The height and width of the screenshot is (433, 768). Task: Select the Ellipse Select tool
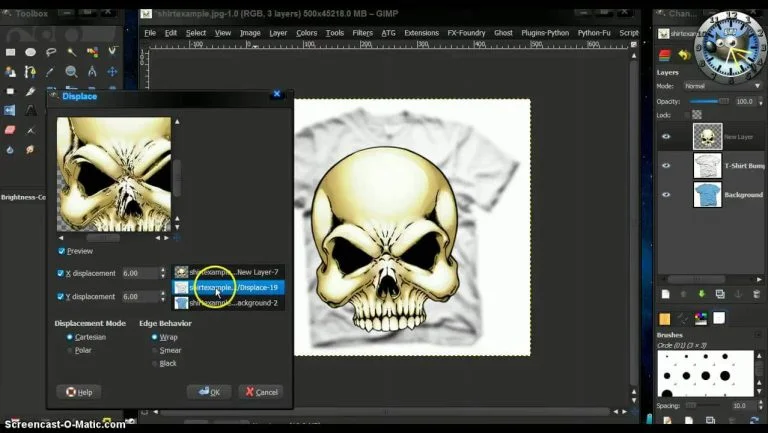(31, 52)
